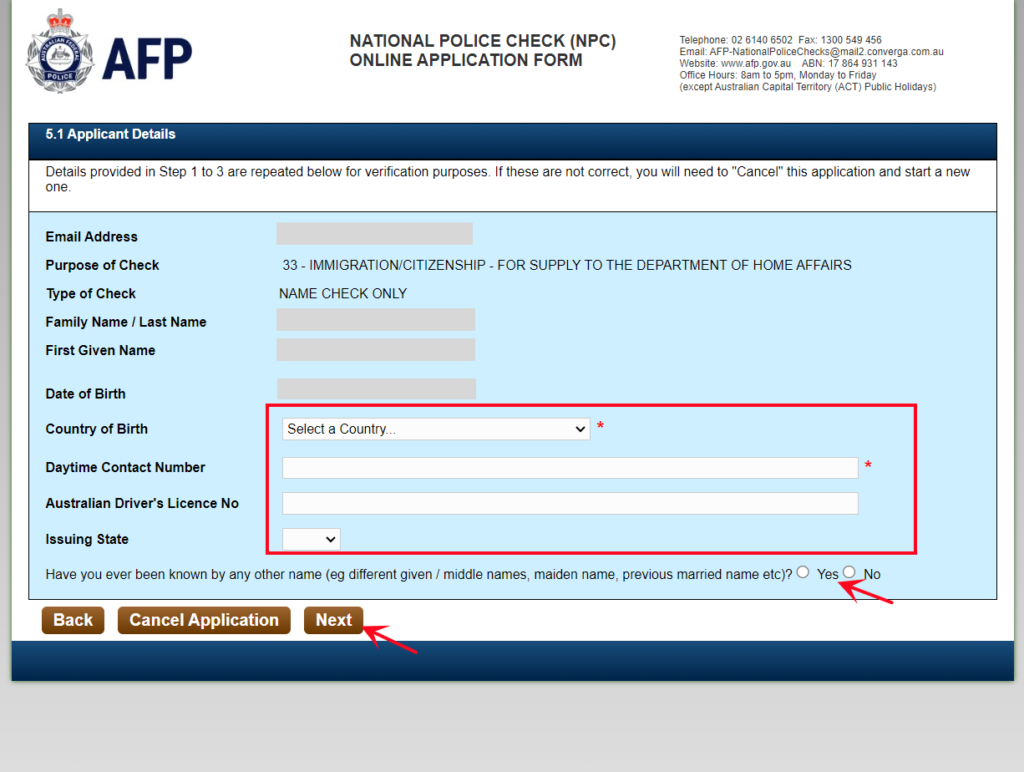Viewport: 1024px width, 772px height.
Task: Click the Daytime Contact Number input field
Action: coord(569,467)
